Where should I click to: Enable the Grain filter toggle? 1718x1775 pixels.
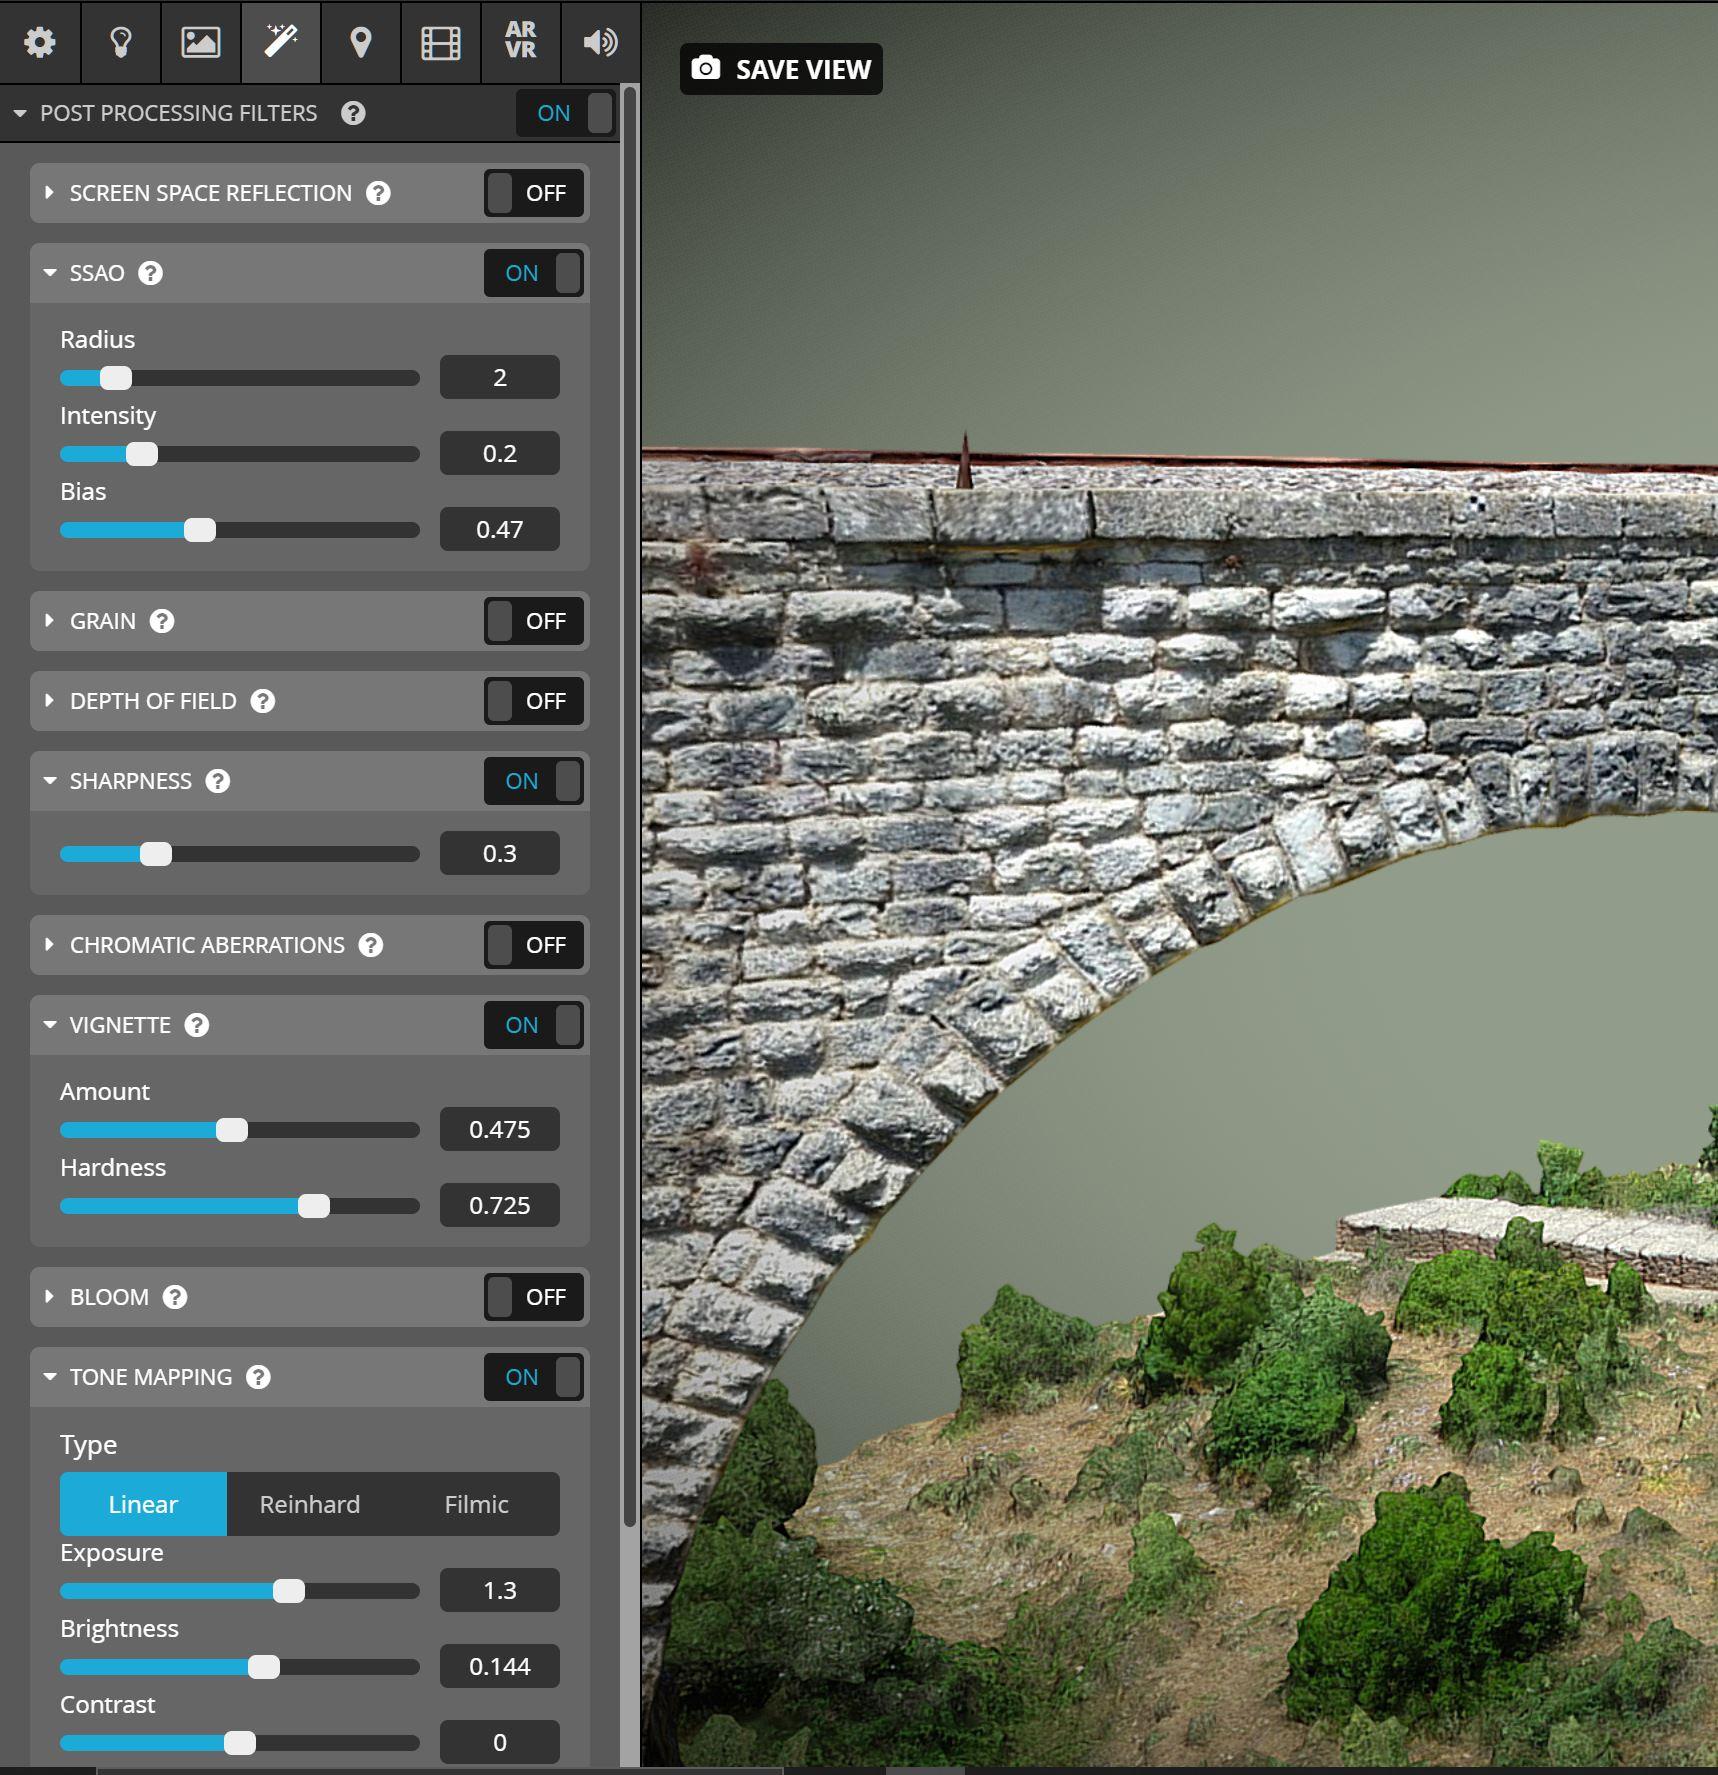click(x=534, y=621)
